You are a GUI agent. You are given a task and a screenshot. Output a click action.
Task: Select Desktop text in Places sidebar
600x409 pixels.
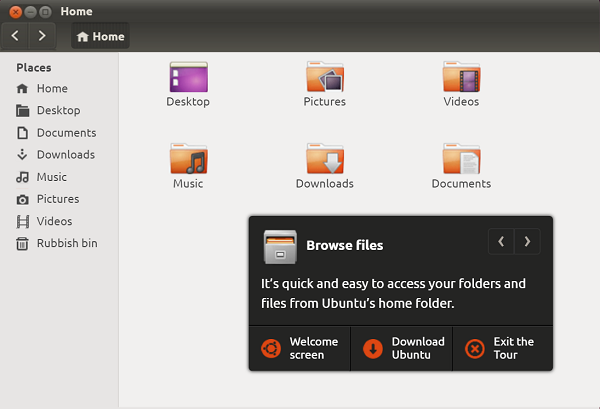[x=59, y=111]
